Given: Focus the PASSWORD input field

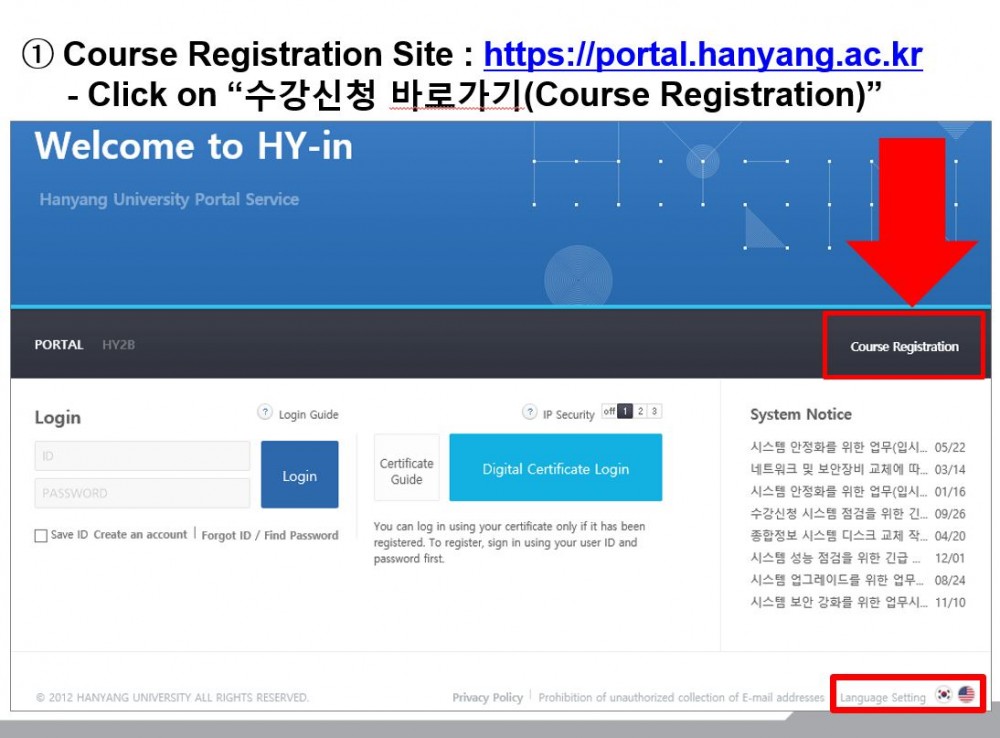Looking at the screenshot, I should click(x=142, y=493).
